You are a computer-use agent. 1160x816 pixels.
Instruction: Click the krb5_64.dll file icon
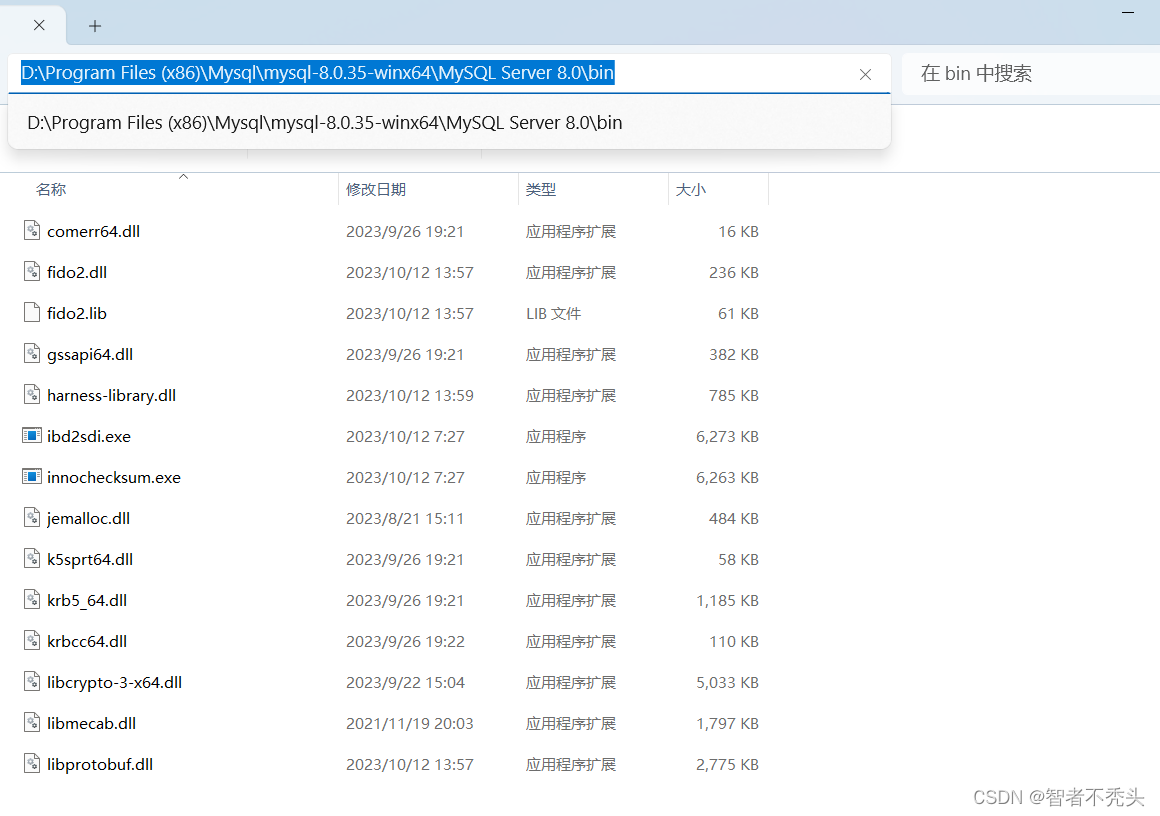click(x=32, y=600)
